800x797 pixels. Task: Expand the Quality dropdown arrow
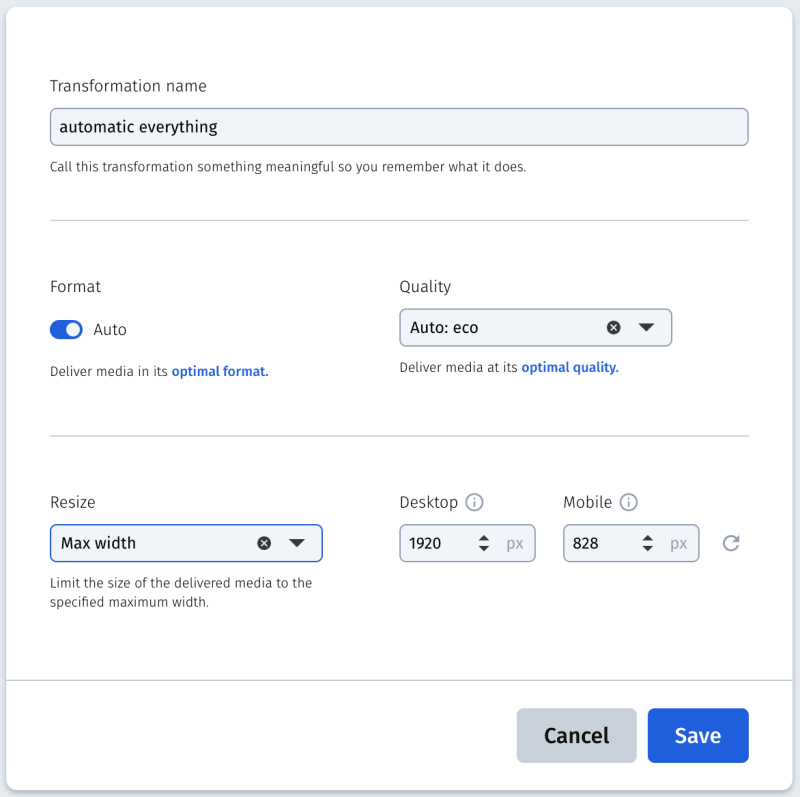[646, 328]
